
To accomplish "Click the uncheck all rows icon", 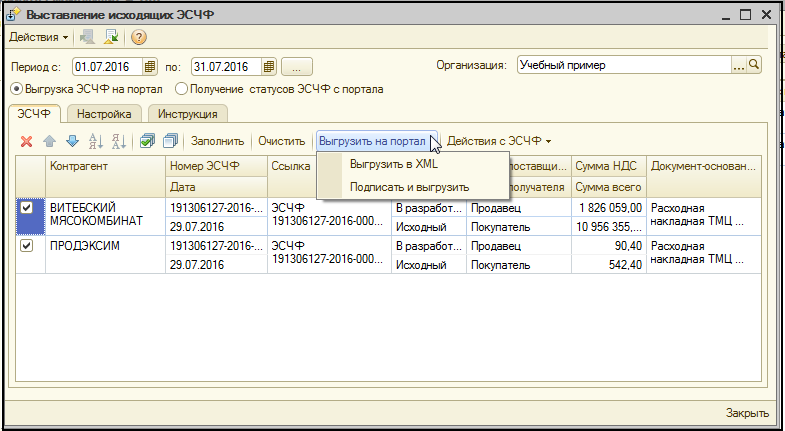I will tap(169, 141).
